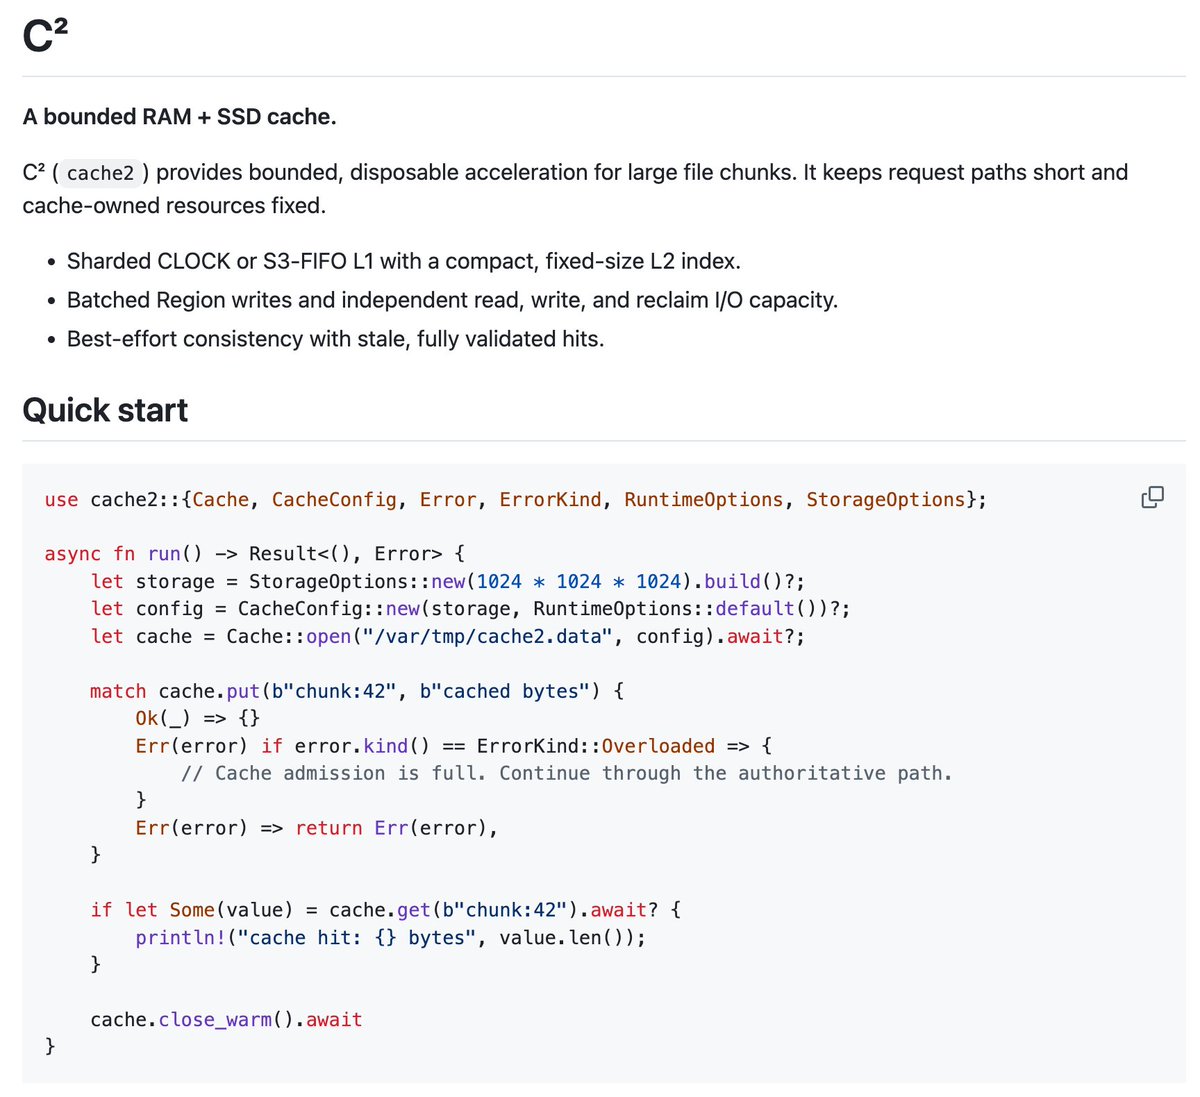This screenshot has width=1200, height=1097.
Task: Click the "match cache.put" code line
Action: click(357, 691)
